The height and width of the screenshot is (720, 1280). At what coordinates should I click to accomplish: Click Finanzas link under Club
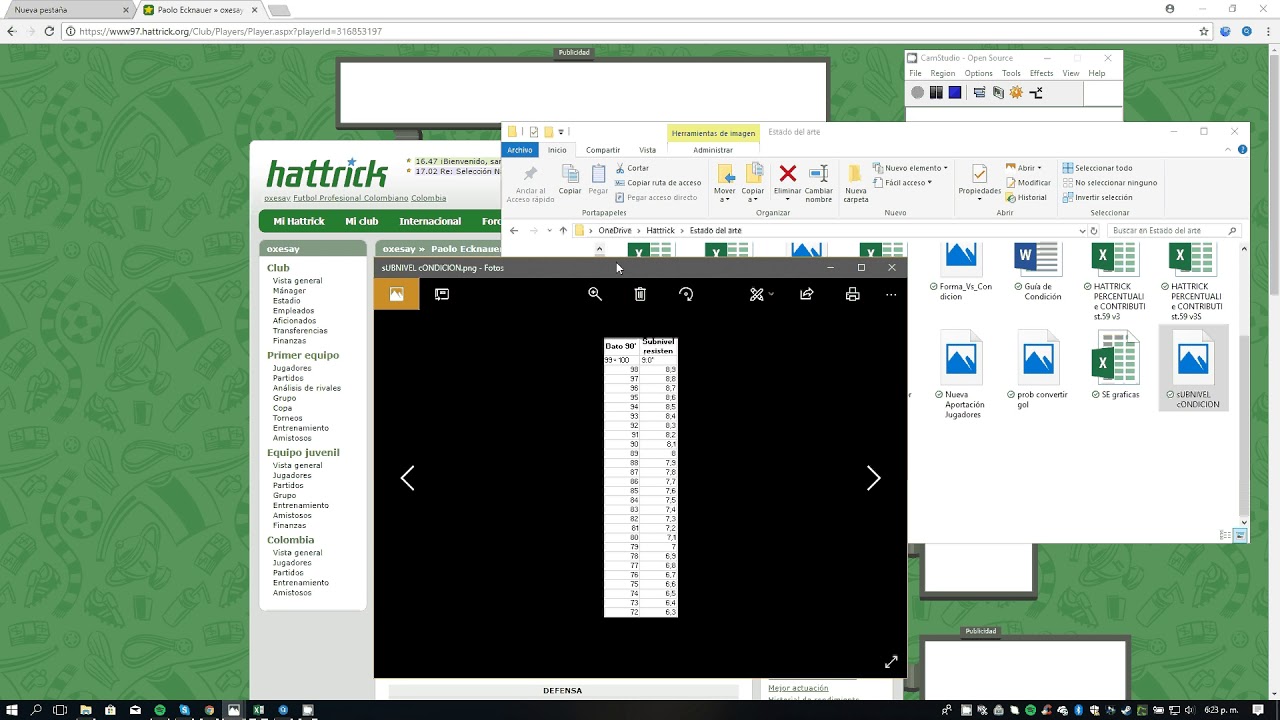(290, 340)
